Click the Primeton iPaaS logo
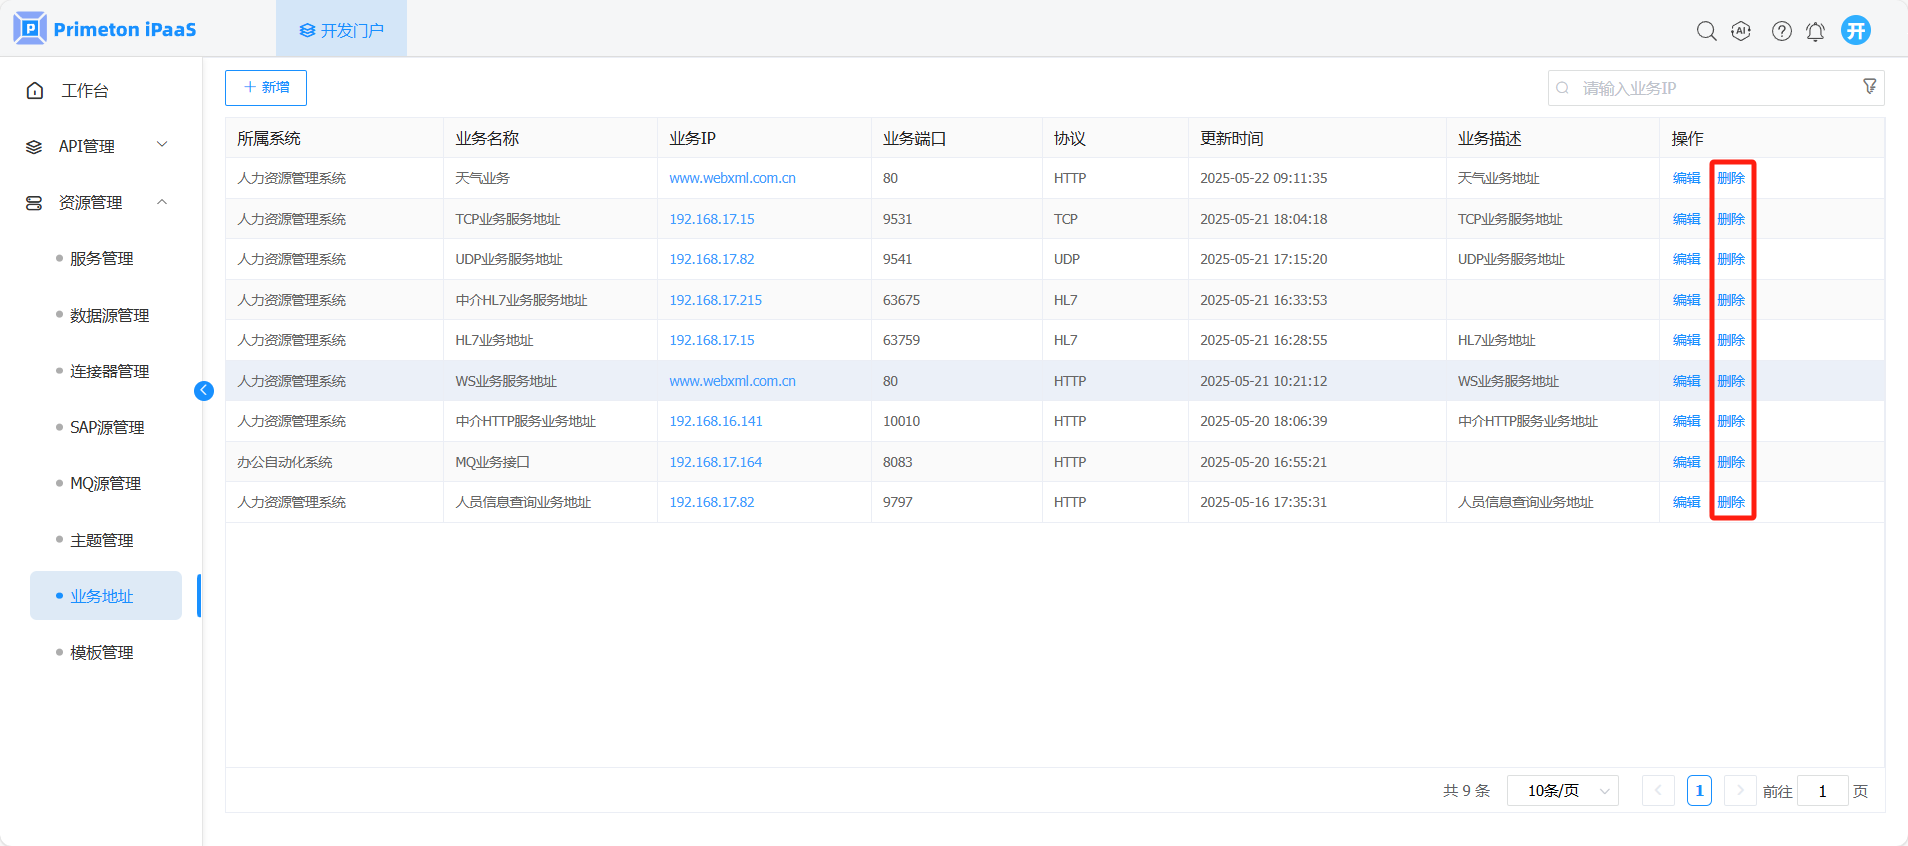This screenshot has height=846, width=1908. click(x=105, y=29)
